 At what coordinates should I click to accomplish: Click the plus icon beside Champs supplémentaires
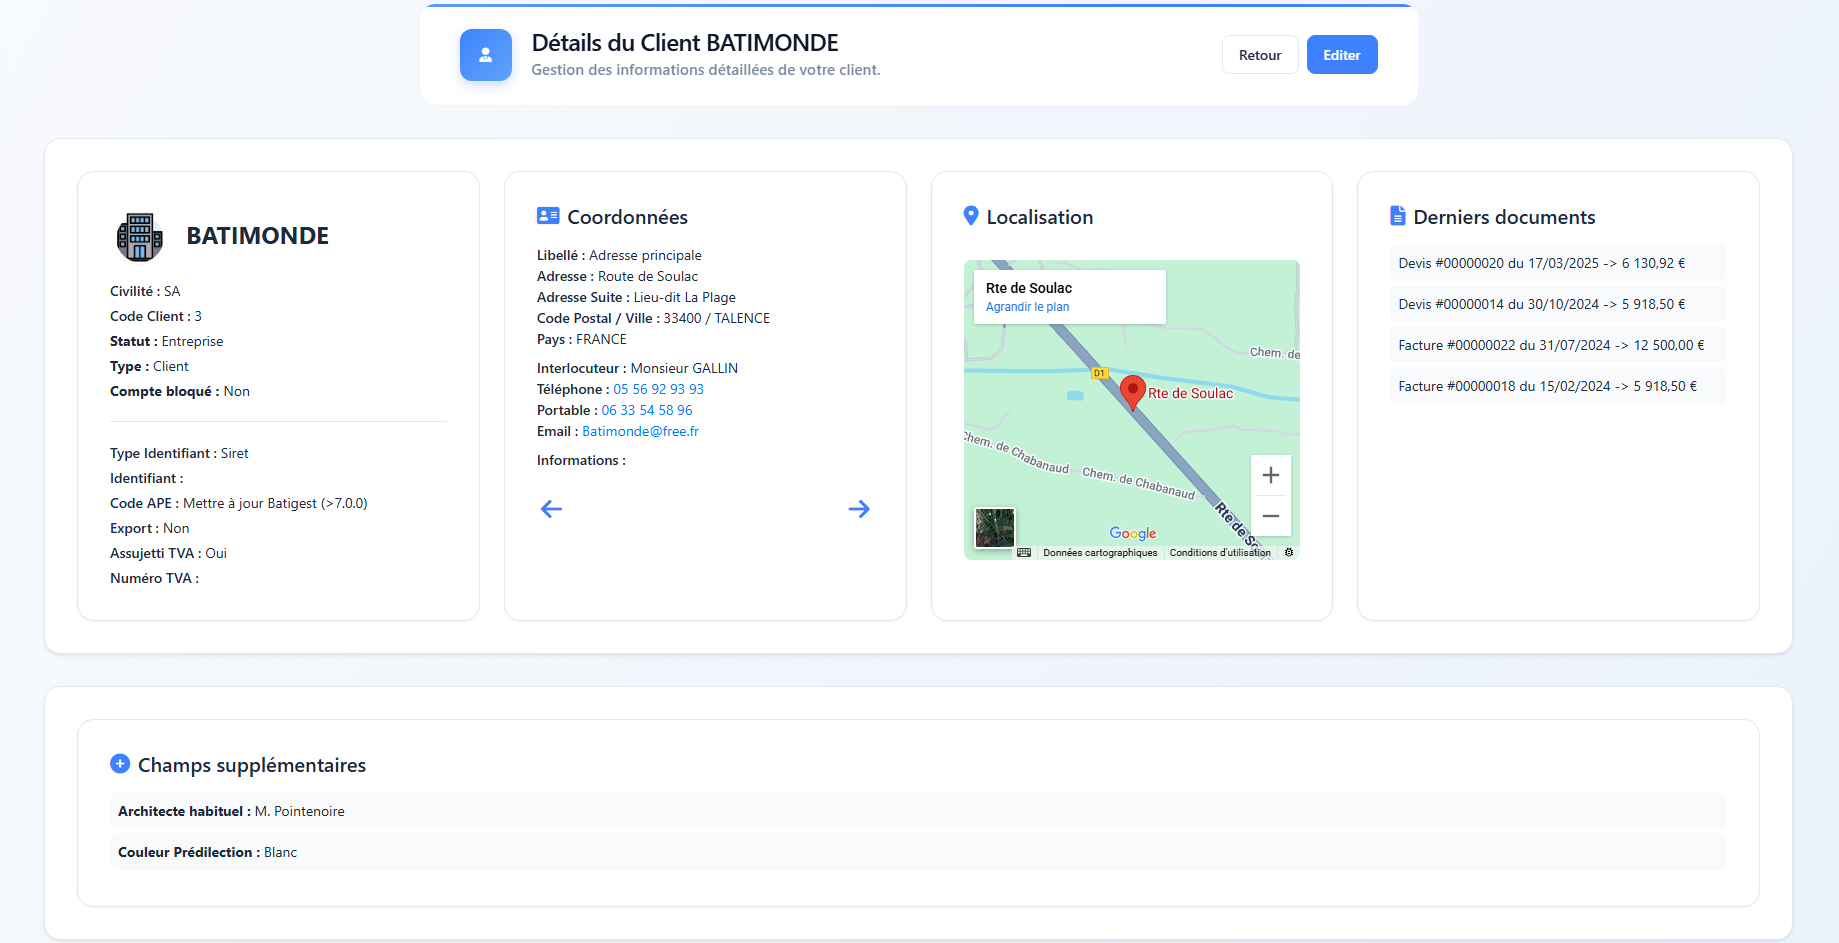[x=120, y=763]
